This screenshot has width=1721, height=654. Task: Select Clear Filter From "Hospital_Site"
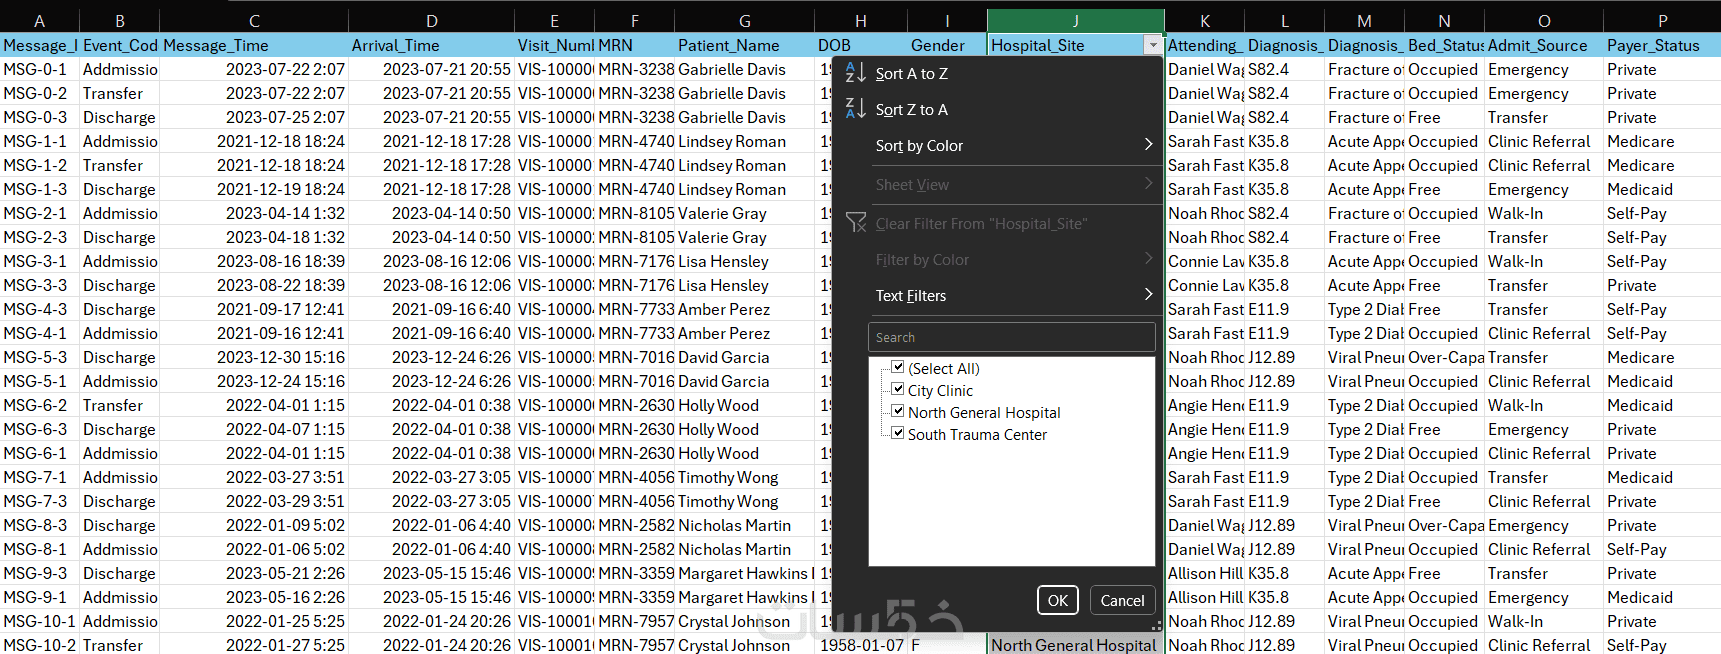pos(981,224)
